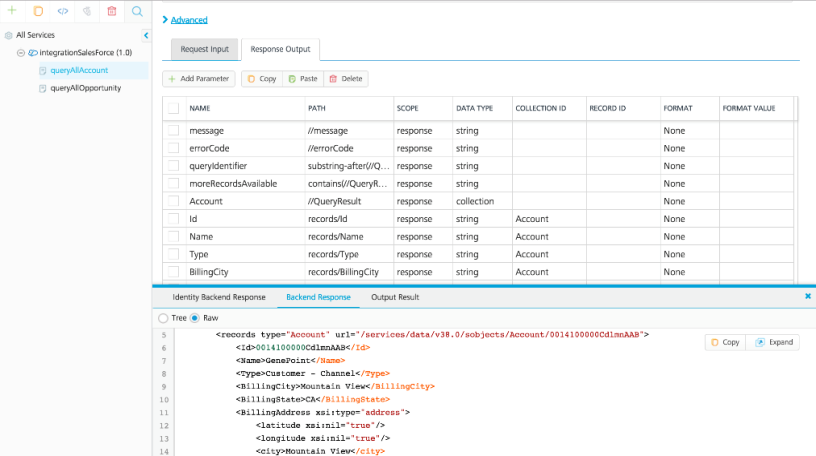Select All Services in the tree
The width and height of the screenshot is (816, 456).
[35, 35]
